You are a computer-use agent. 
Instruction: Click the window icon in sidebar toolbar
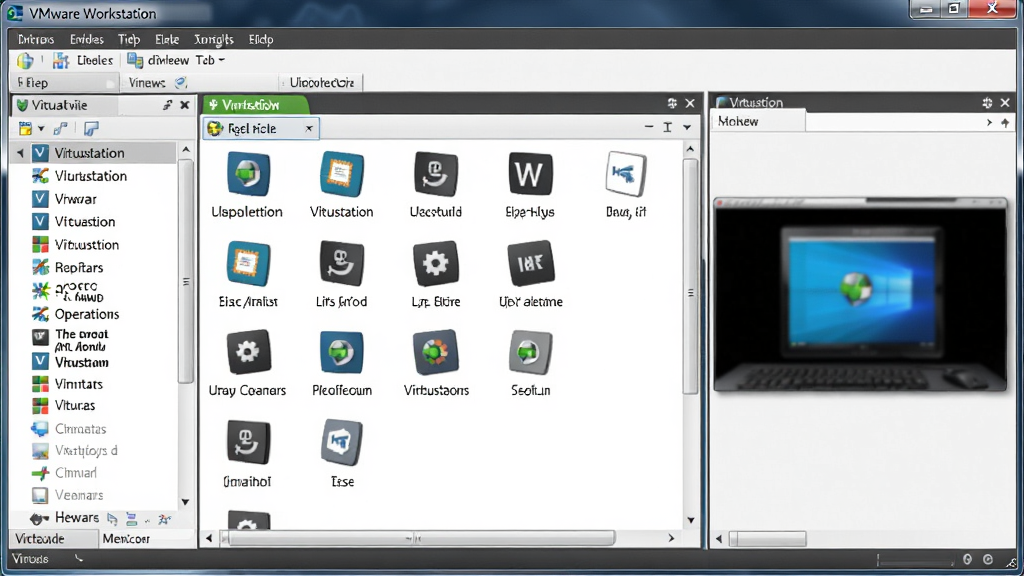coord(91,129)
